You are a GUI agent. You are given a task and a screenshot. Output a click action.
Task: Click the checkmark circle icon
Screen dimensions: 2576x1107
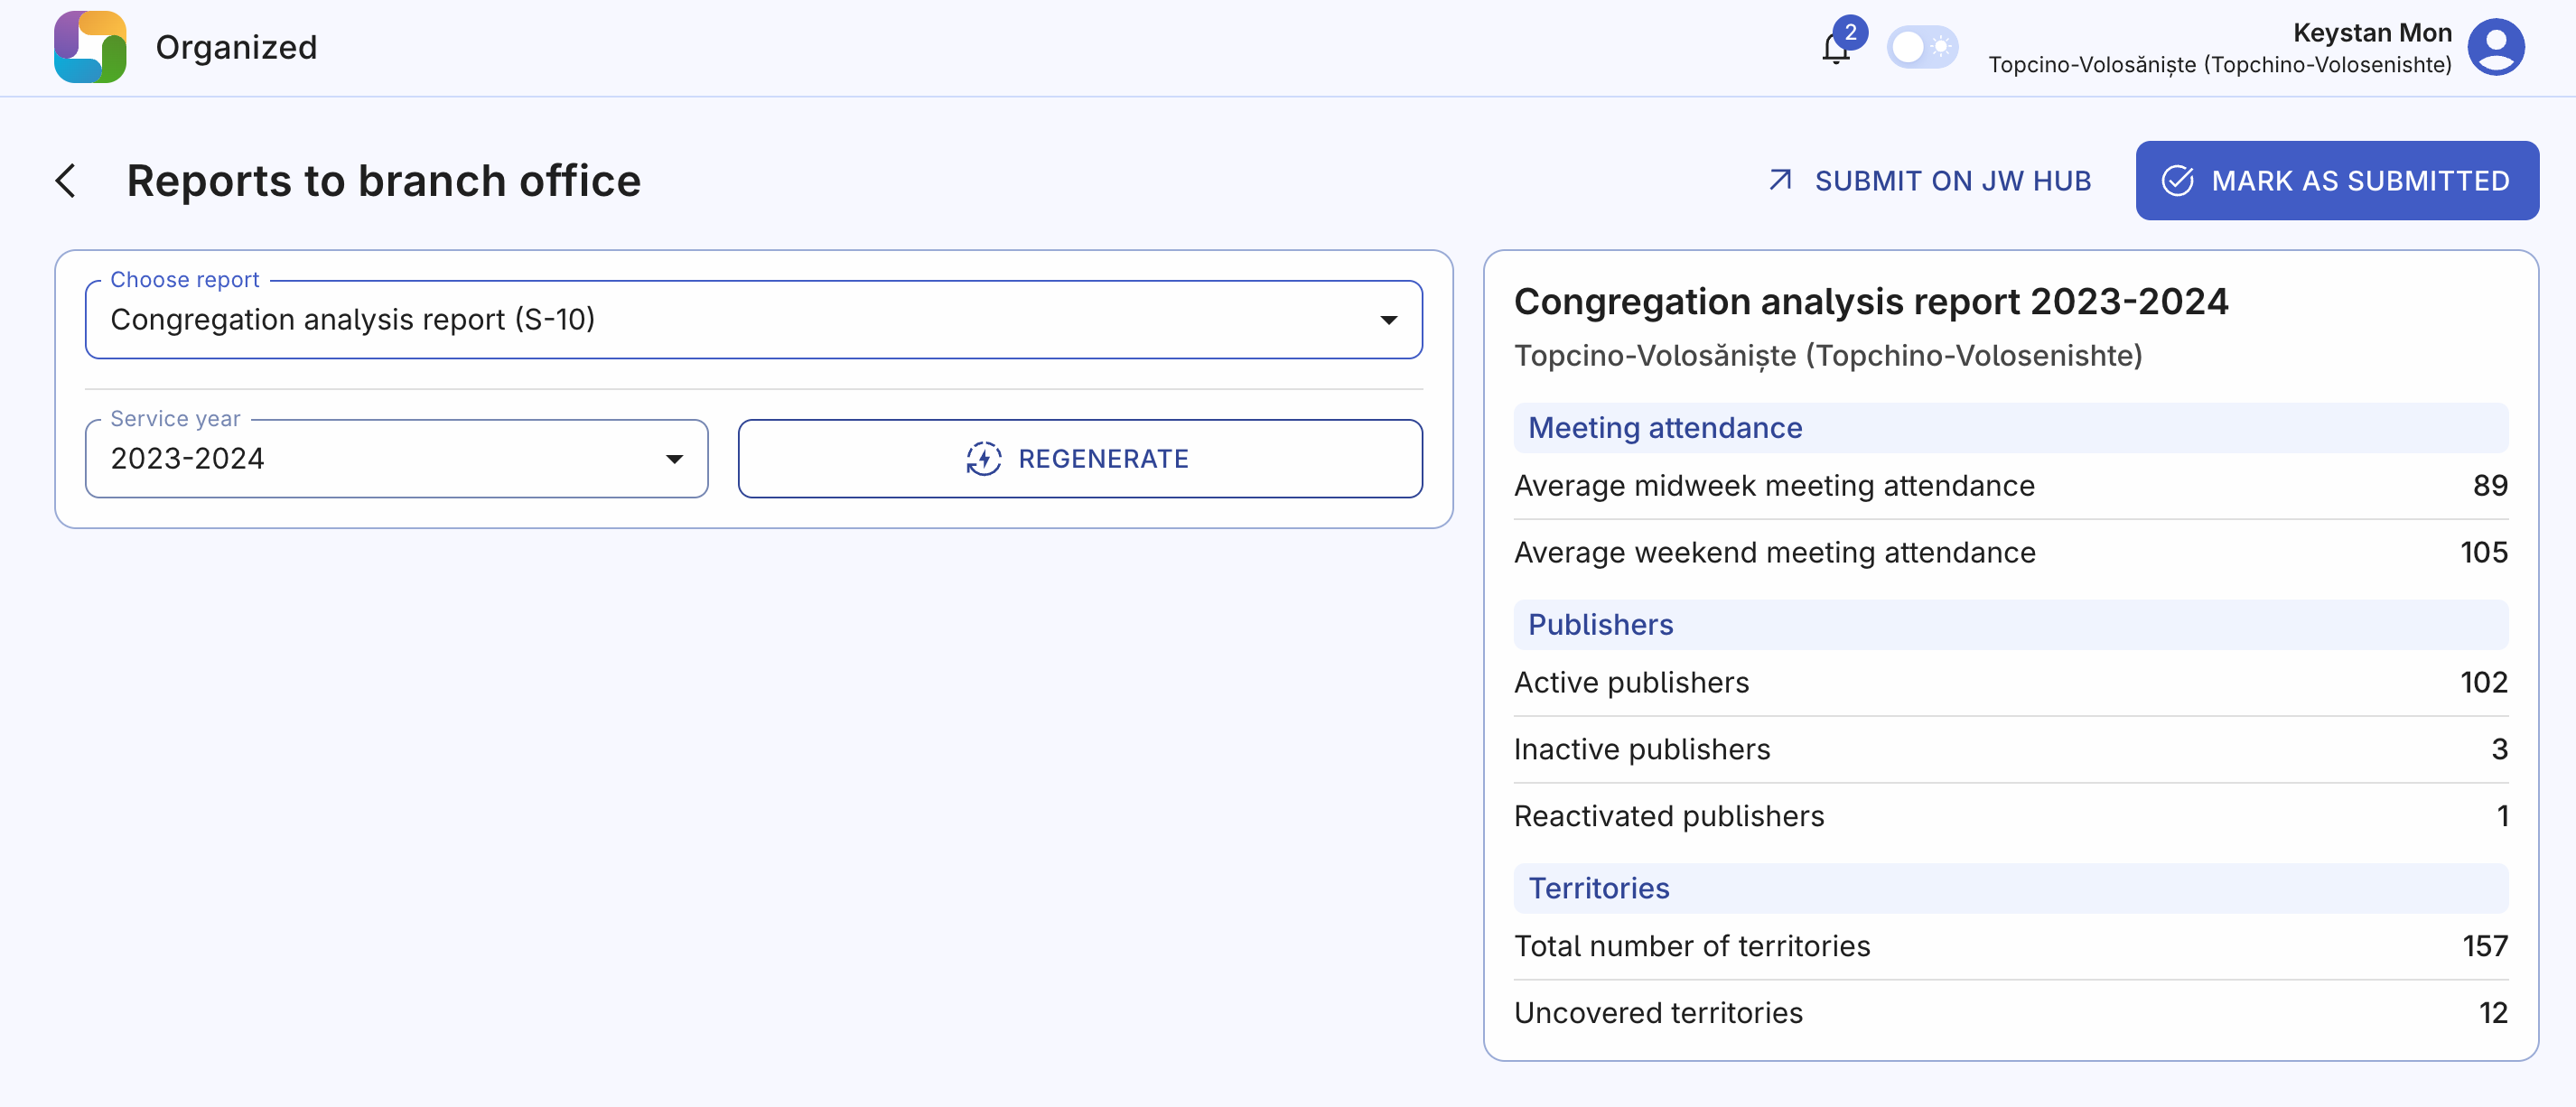point(2177,181)
